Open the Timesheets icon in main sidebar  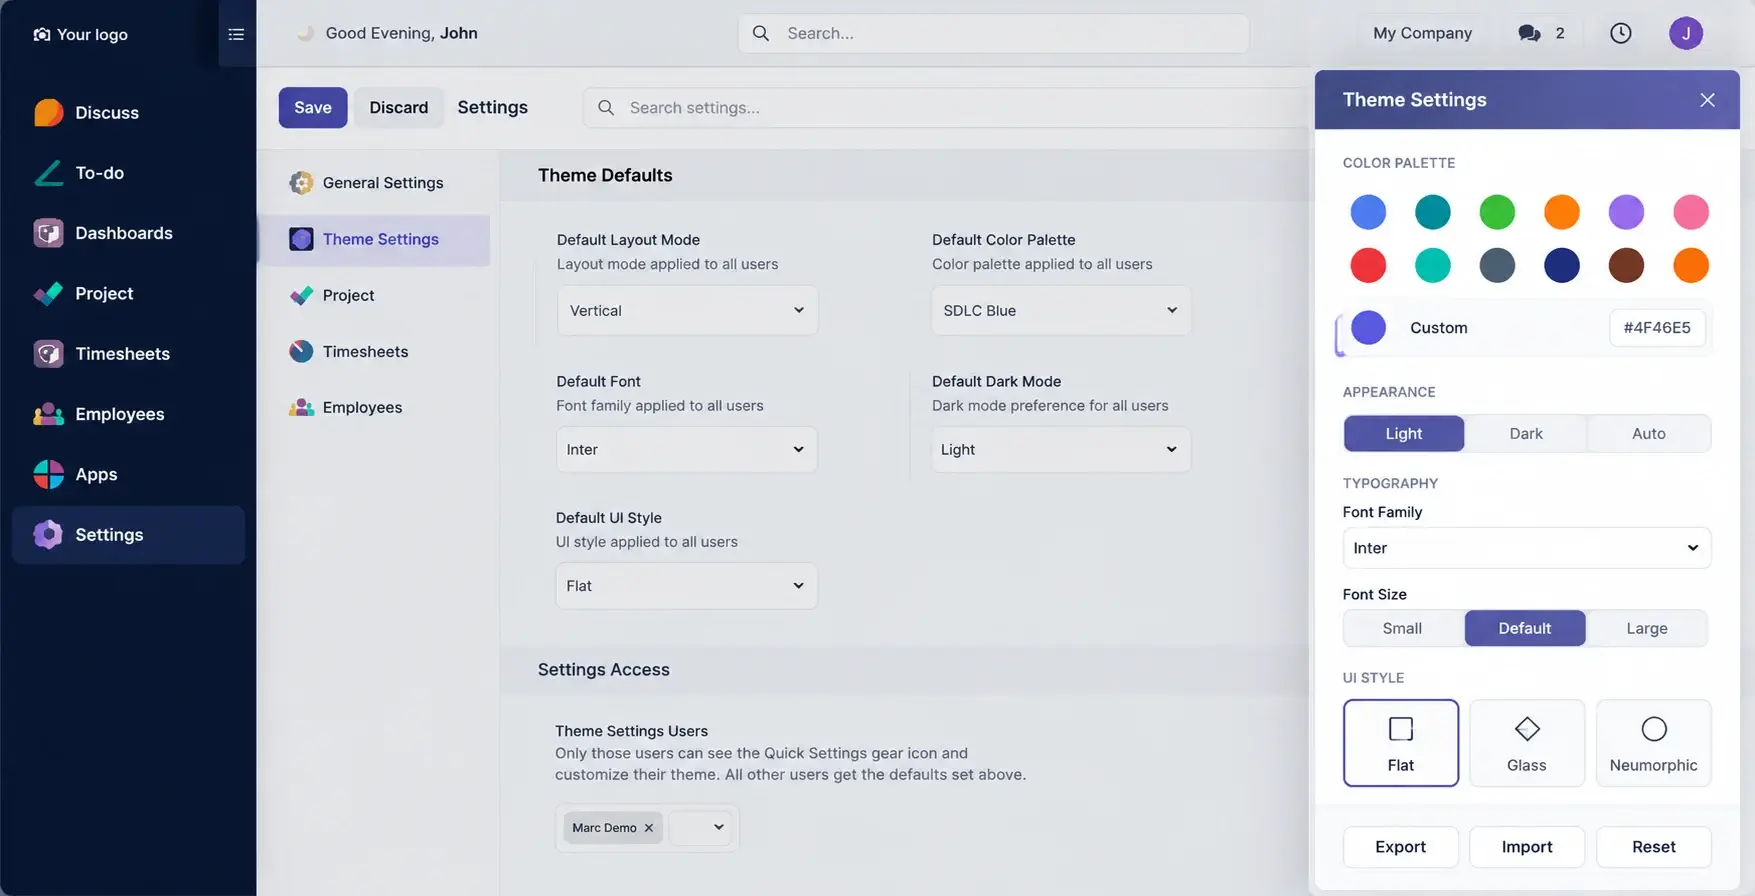(48, 354)
